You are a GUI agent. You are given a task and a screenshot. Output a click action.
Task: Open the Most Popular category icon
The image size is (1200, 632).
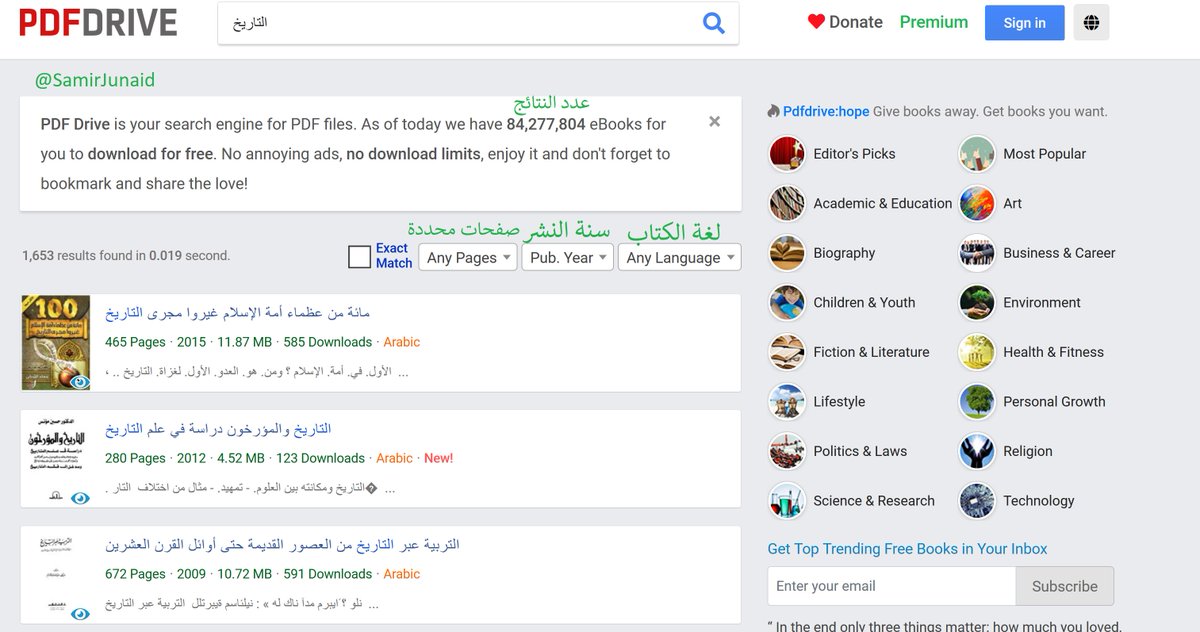coord(977,154)
